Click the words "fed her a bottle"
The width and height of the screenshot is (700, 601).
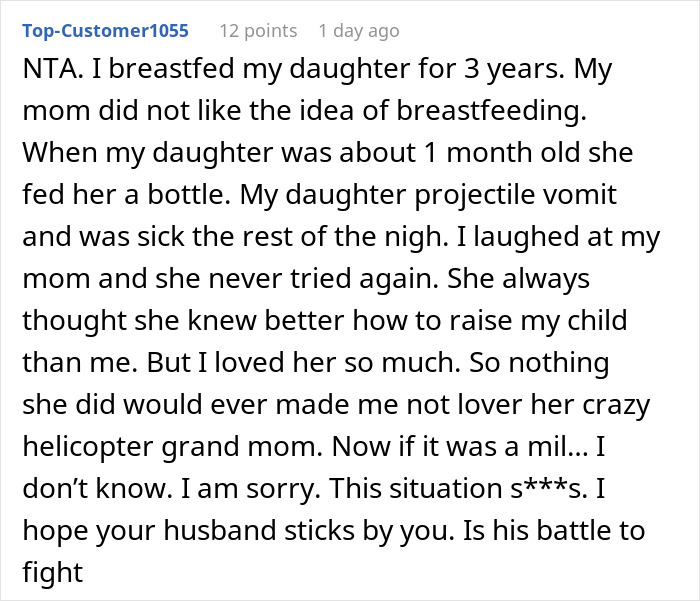[x=125, y=196]
